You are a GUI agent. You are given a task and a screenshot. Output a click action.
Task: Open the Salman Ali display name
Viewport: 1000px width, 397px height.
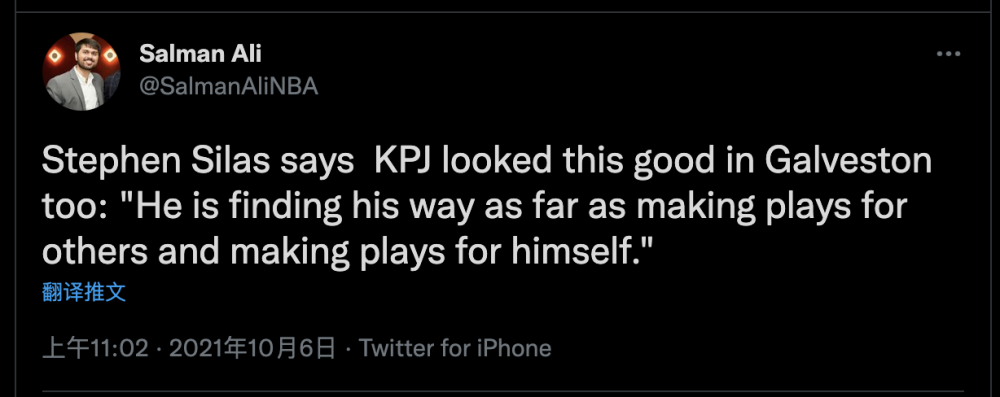200,54
